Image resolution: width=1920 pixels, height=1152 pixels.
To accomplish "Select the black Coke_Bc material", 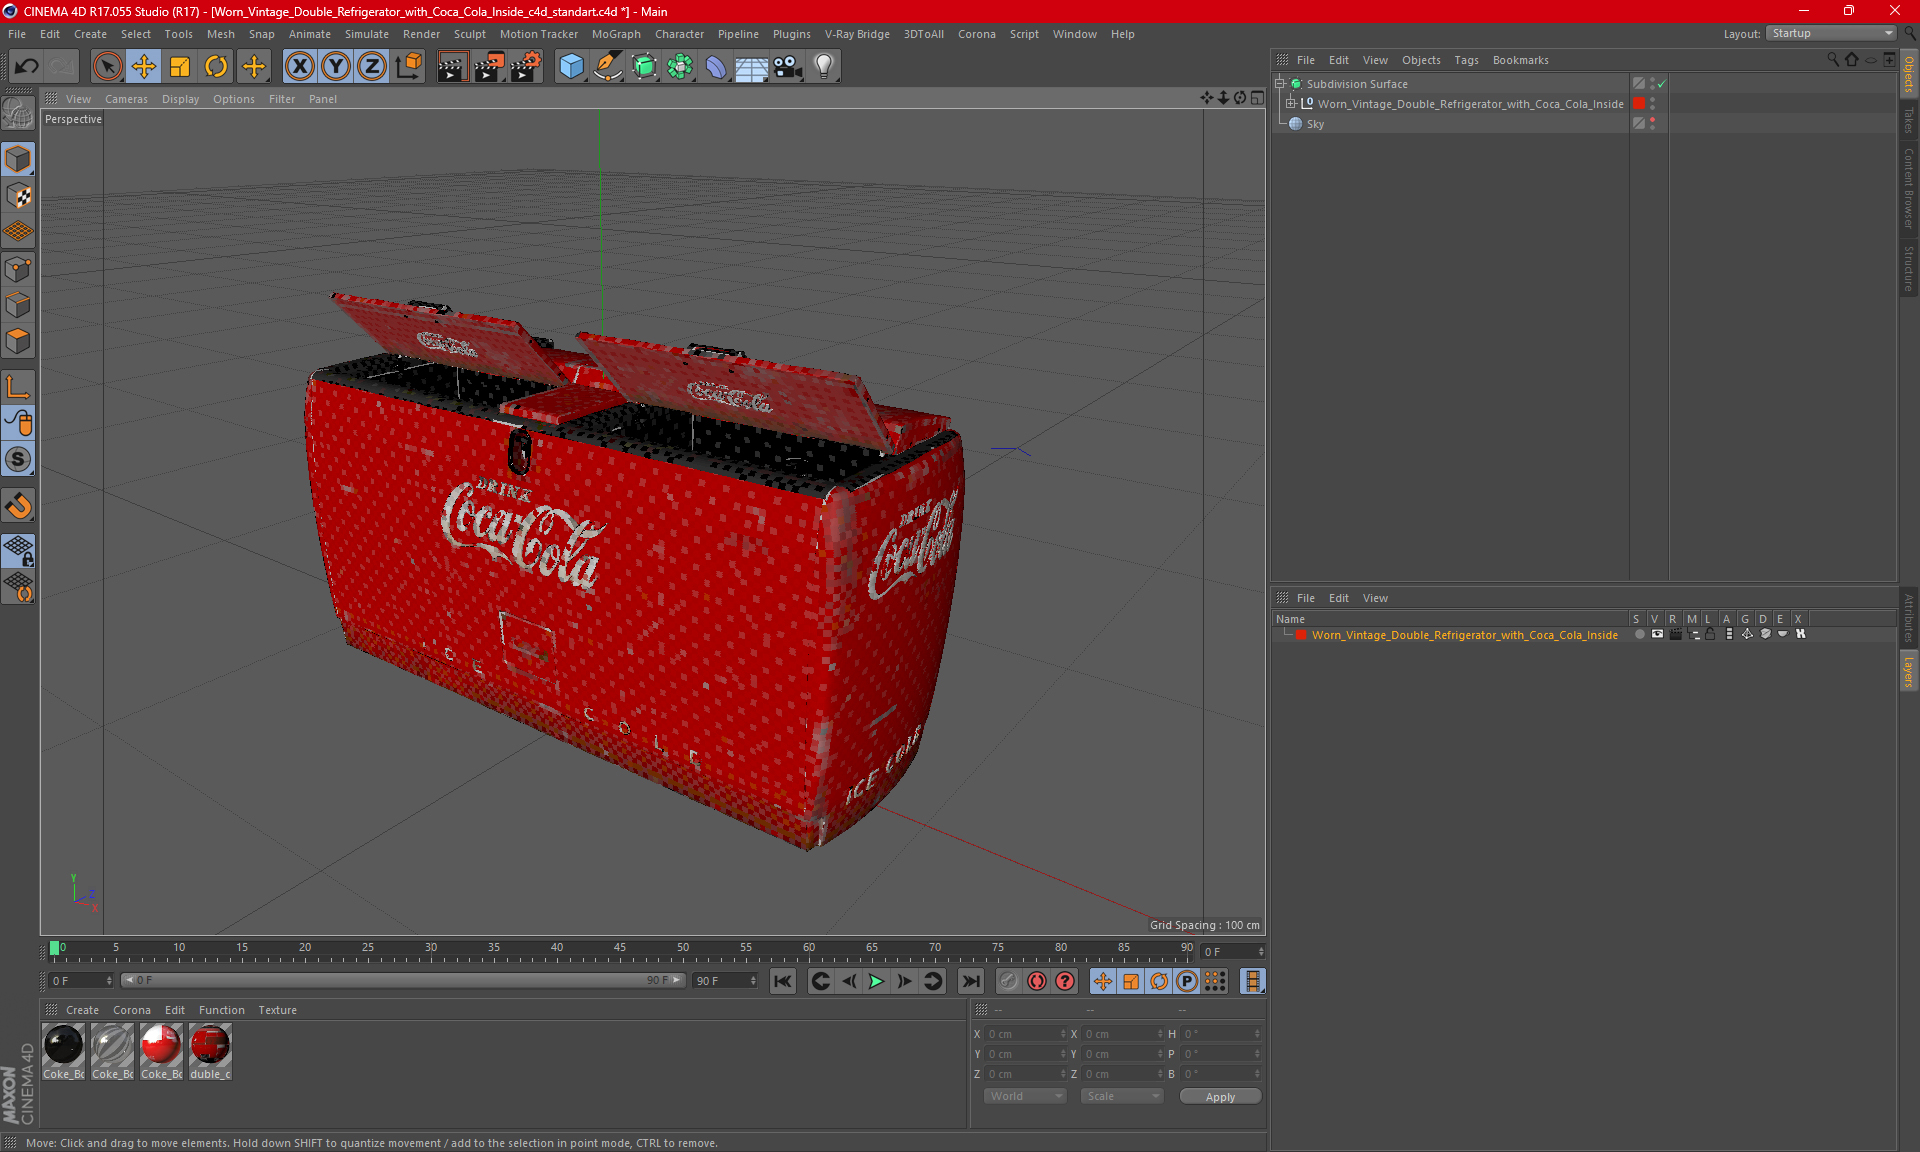I will pyautogui.click(x=63, y=1051).
